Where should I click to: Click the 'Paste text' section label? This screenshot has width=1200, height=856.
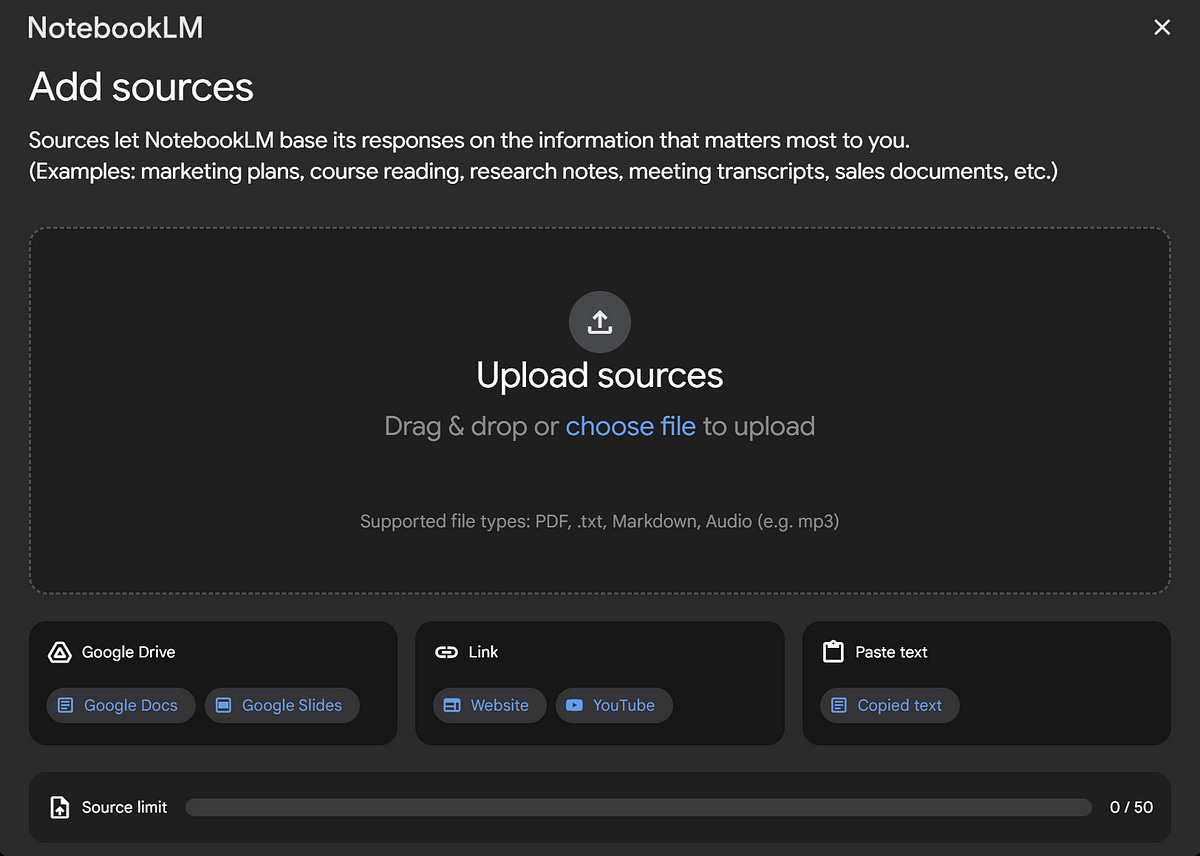coord(891,652)
